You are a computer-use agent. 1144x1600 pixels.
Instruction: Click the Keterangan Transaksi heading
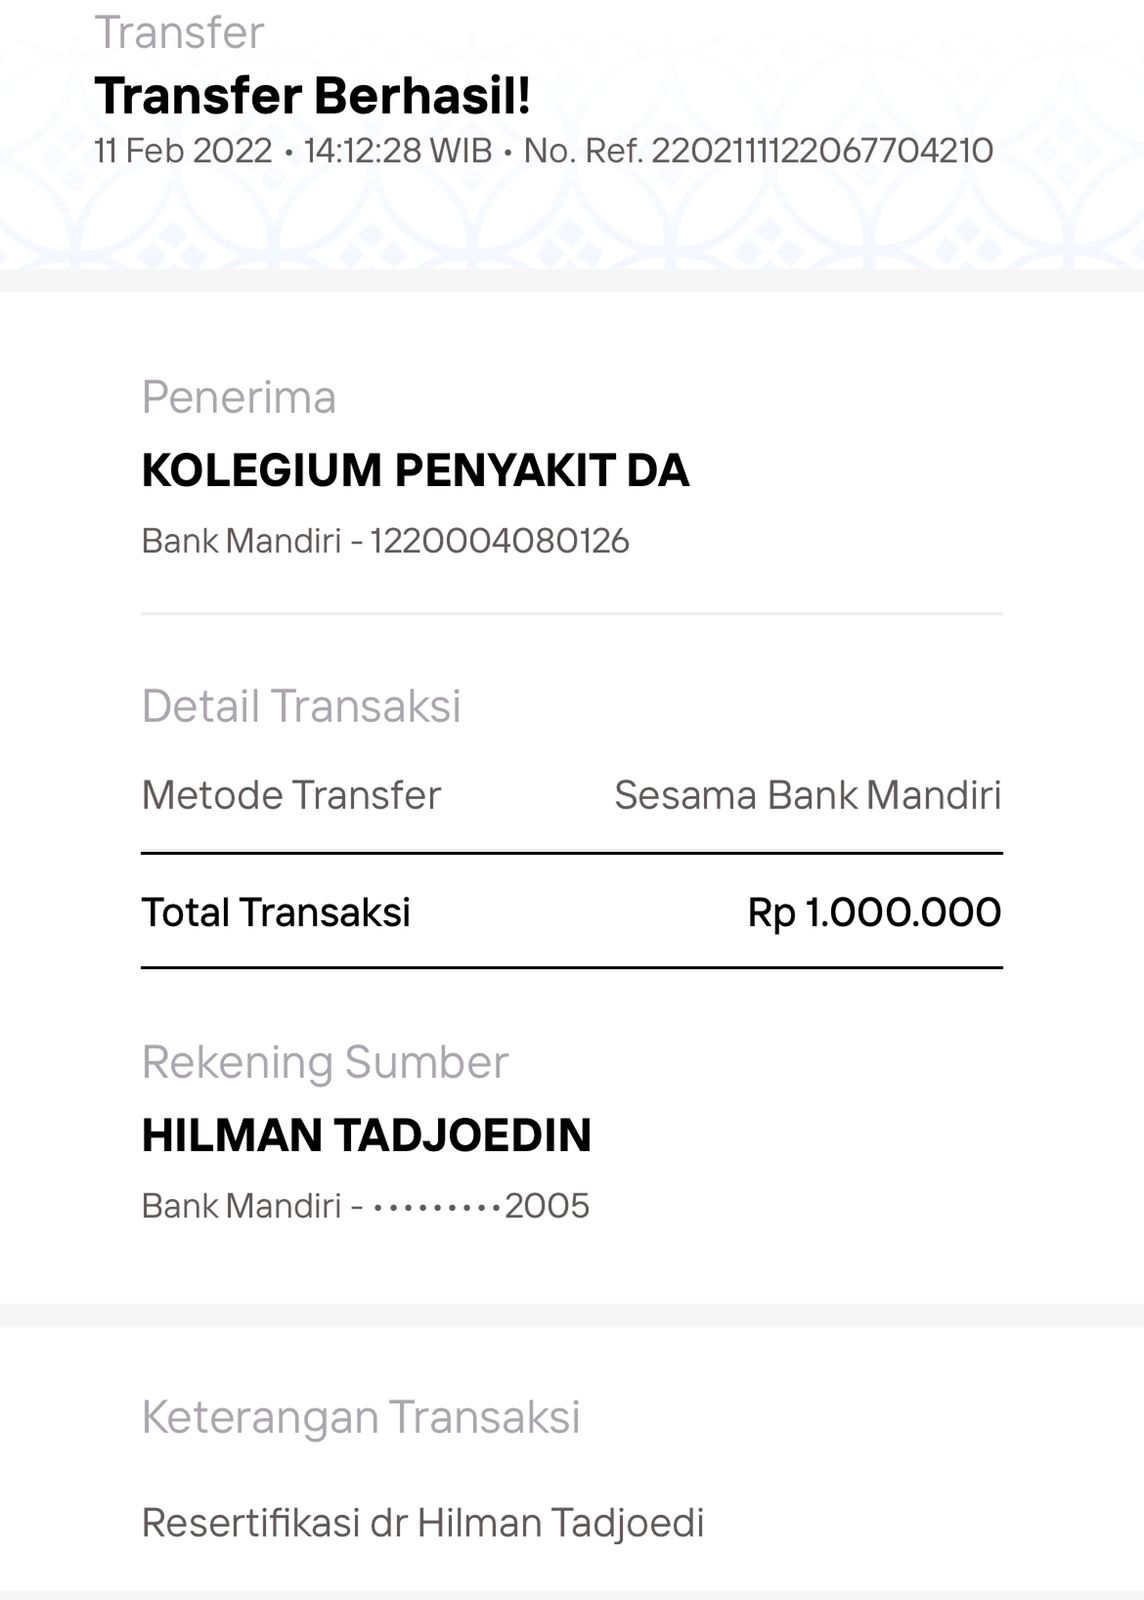click(x=361, y=1417)
